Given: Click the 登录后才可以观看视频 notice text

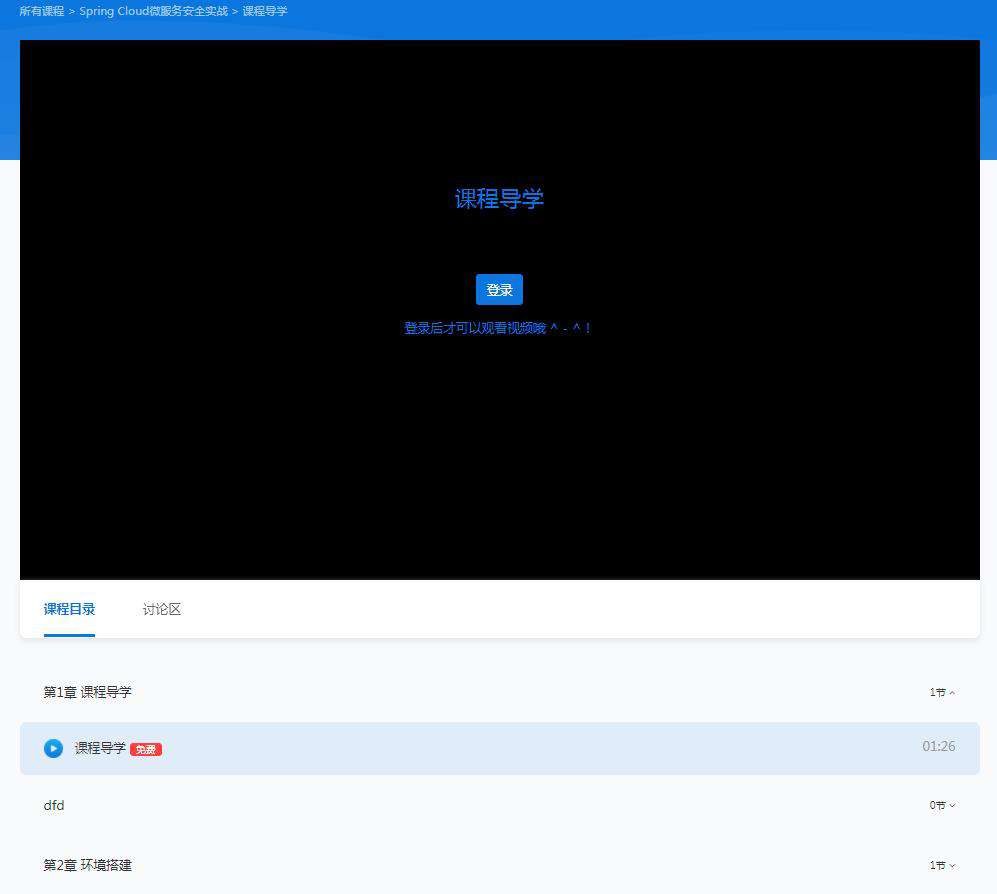Looking at the screenshot, I should click(498, 328).
